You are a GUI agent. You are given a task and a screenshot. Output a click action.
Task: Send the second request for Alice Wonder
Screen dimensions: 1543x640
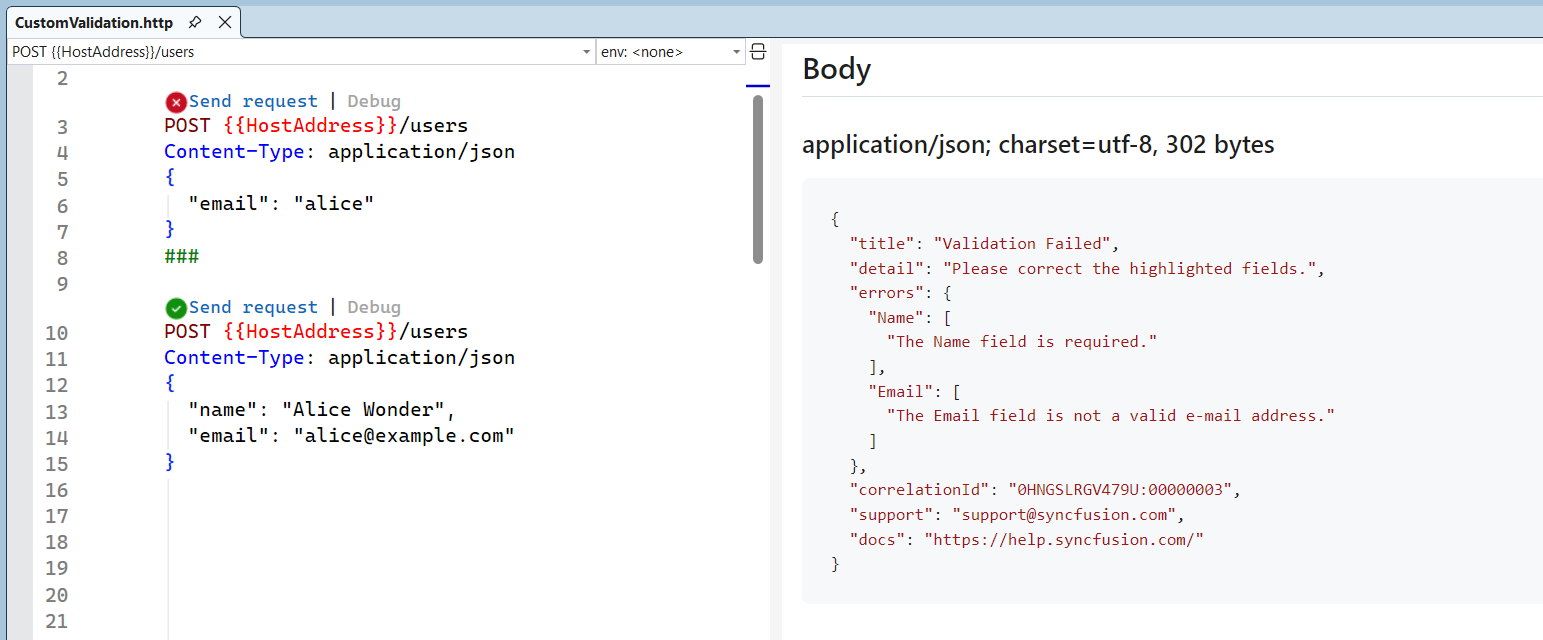coord(253,308)
